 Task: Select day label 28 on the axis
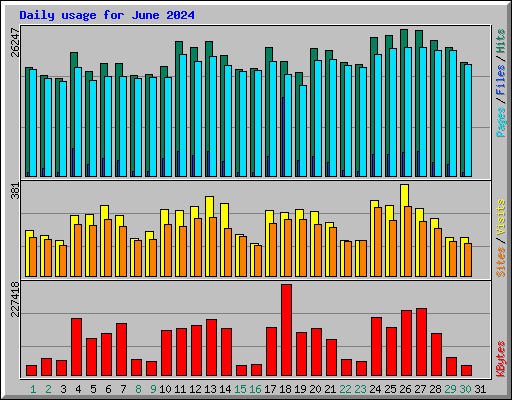pos(435,389)
